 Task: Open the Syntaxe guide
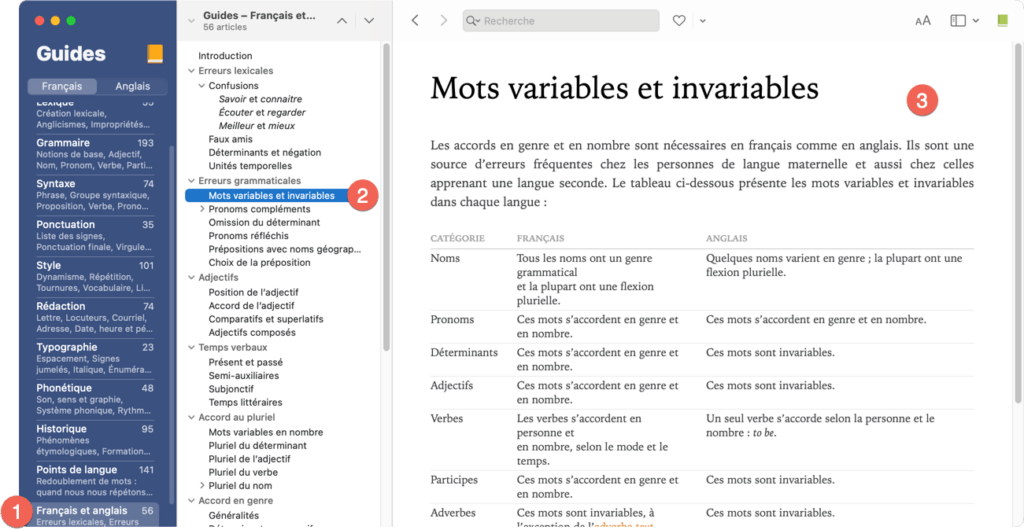[x=95, y=195]
